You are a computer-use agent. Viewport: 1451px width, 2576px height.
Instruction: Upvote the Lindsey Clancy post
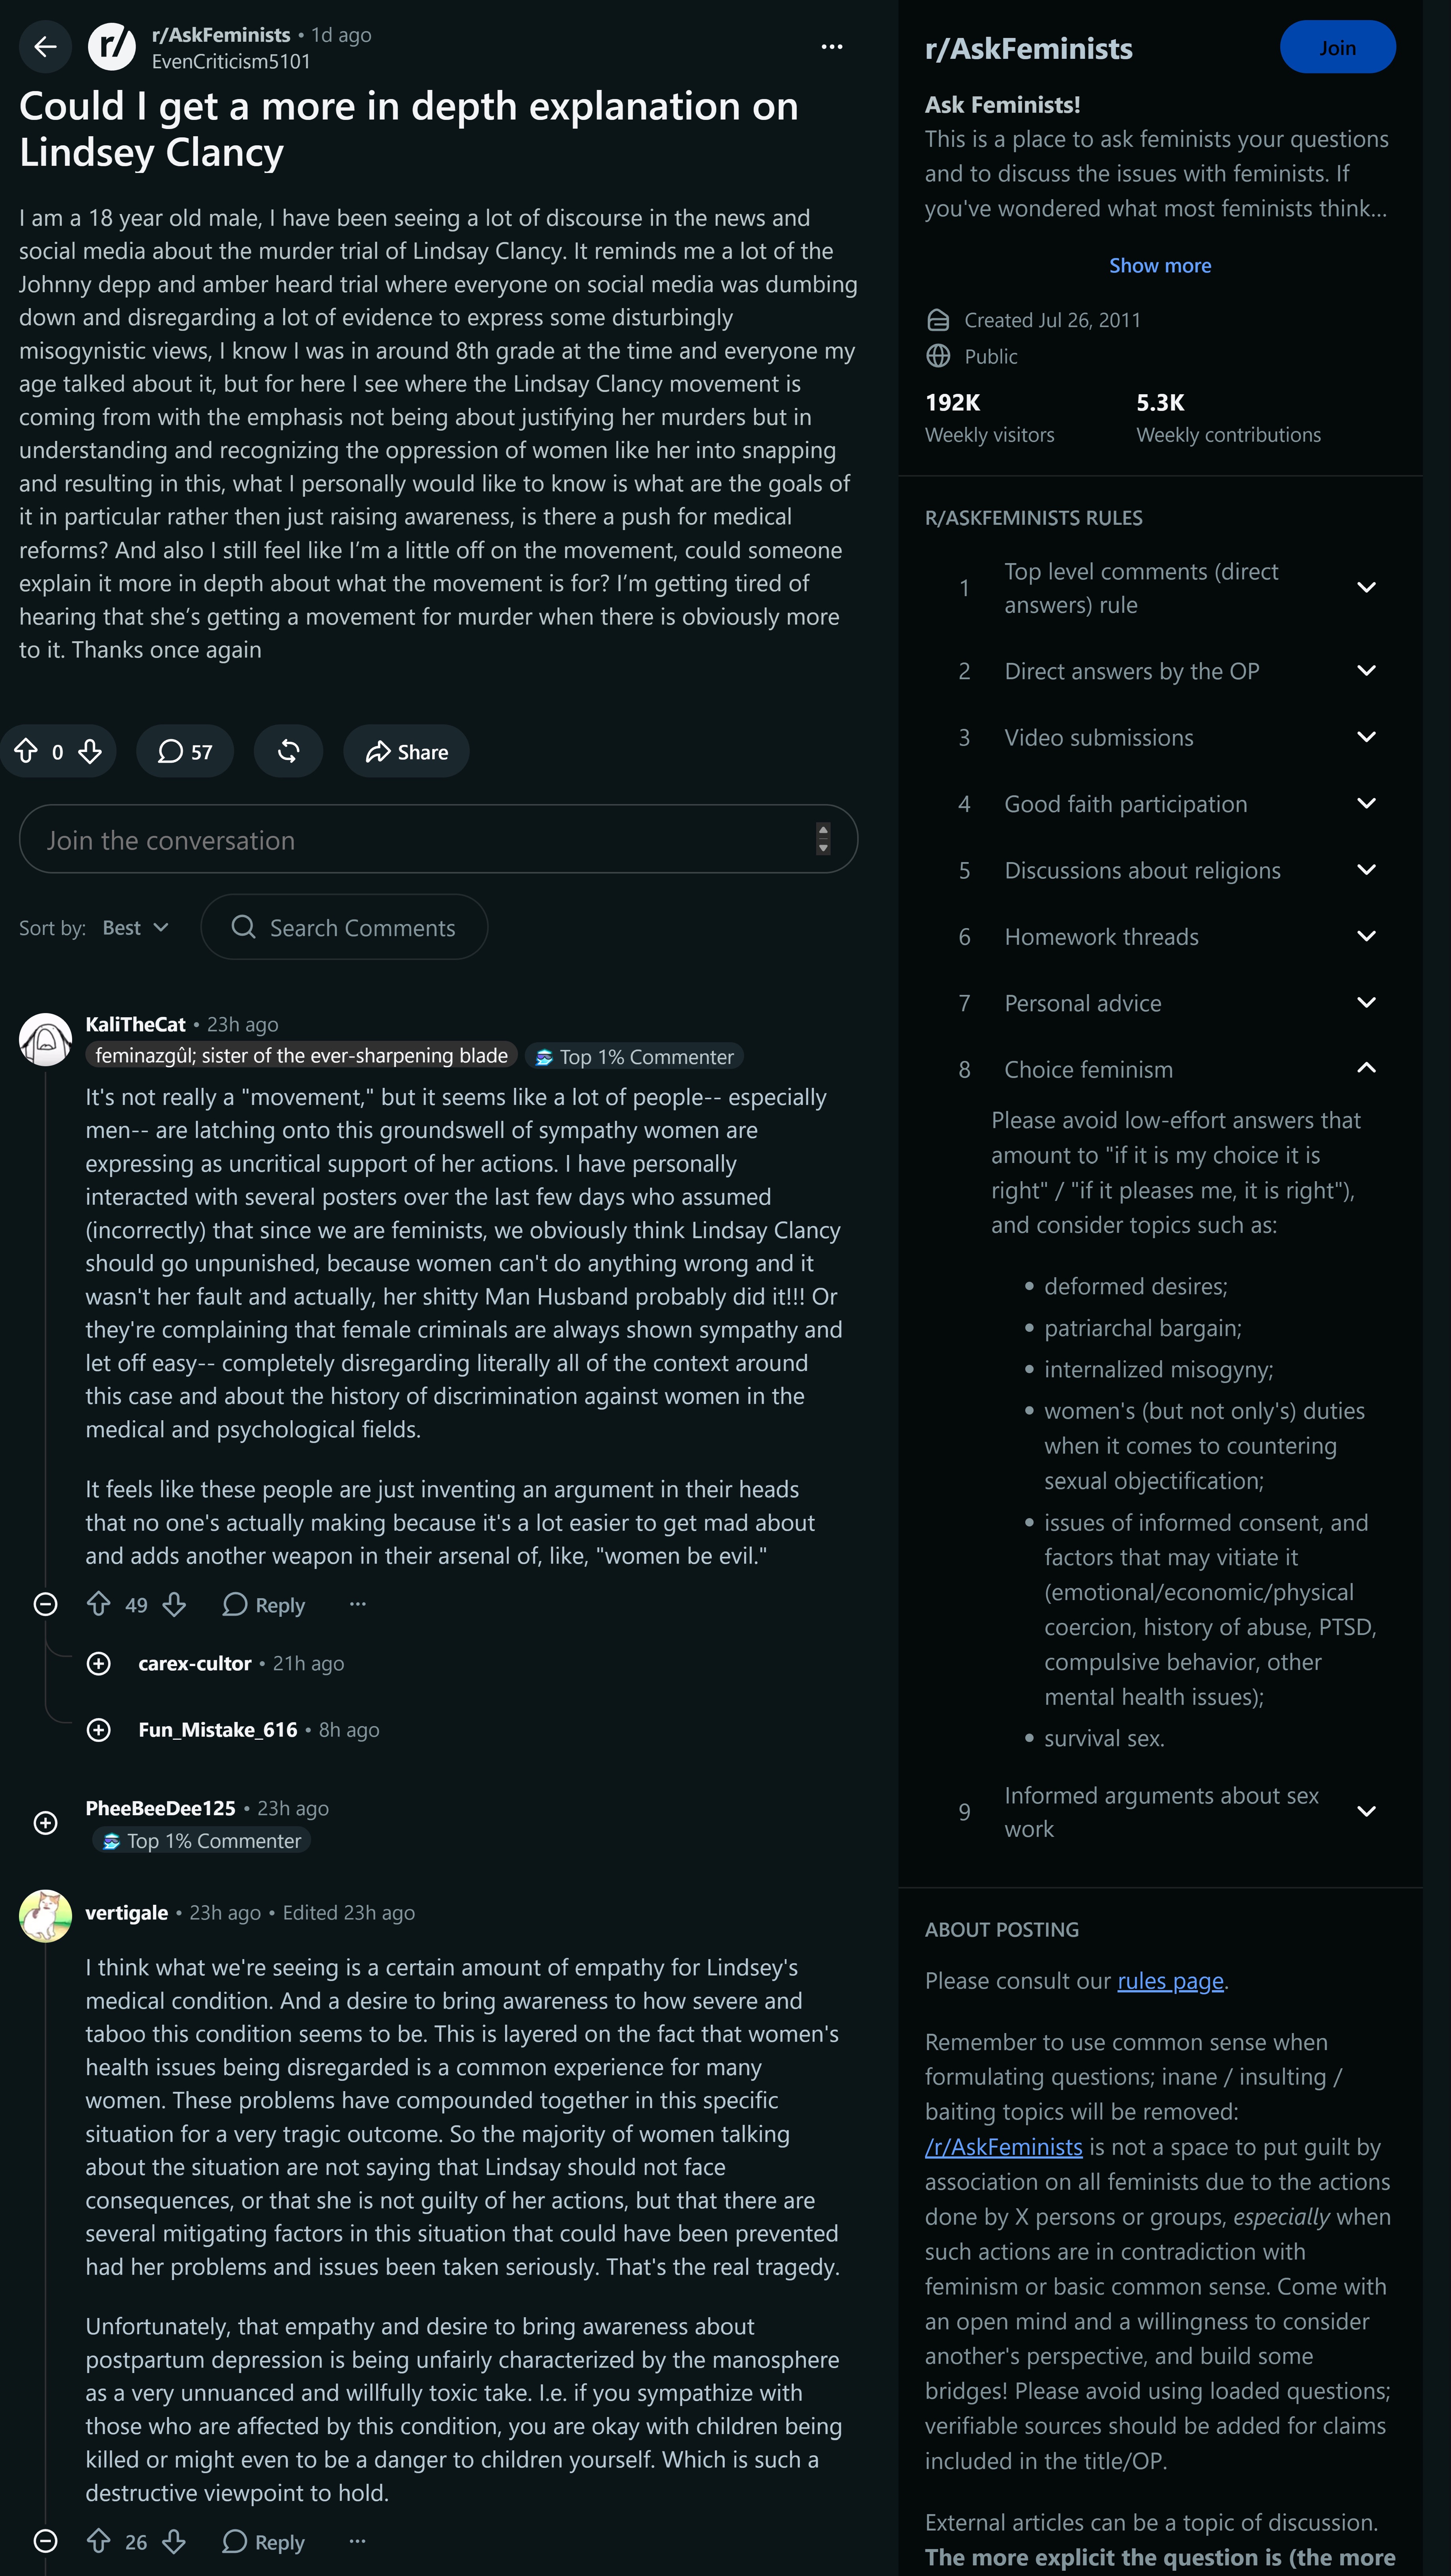point(27,751)
